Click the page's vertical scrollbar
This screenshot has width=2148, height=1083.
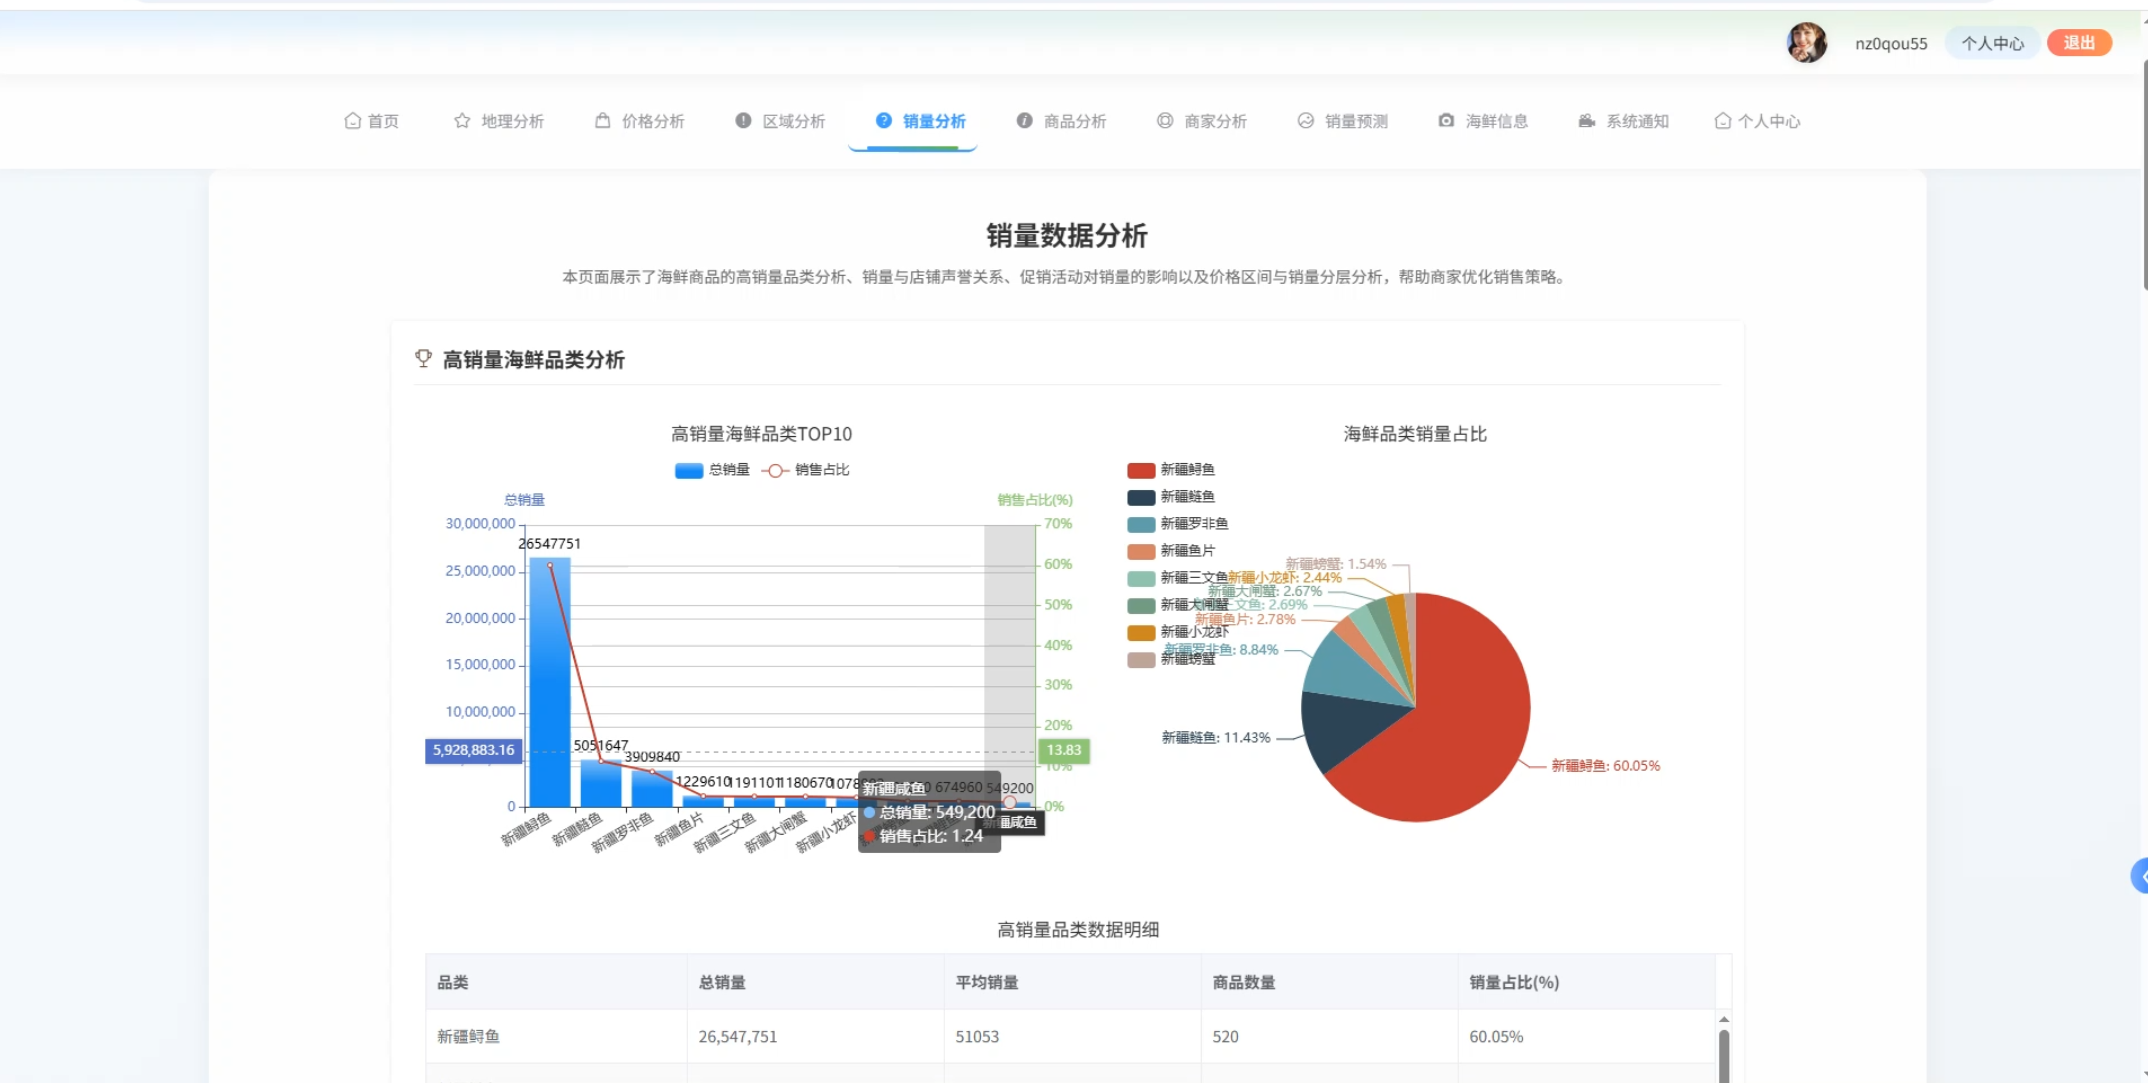pos(2146,175)
